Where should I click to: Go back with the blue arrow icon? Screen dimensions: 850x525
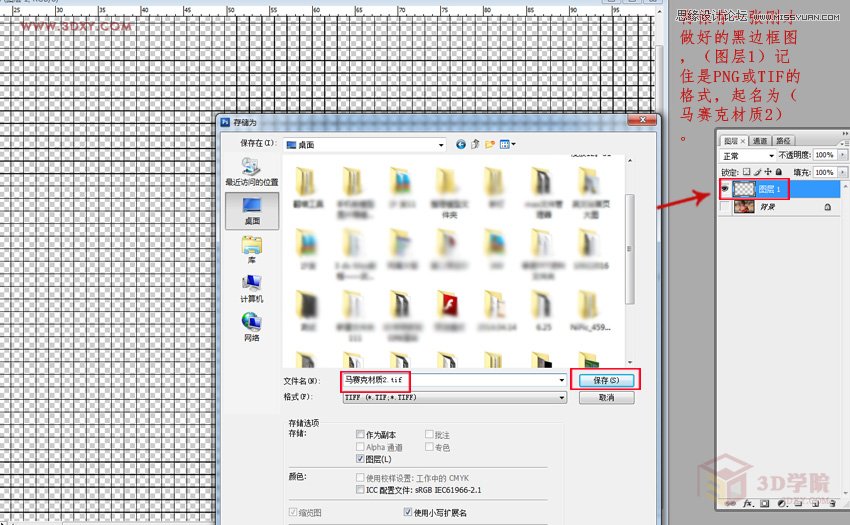(x=460, y=144)
